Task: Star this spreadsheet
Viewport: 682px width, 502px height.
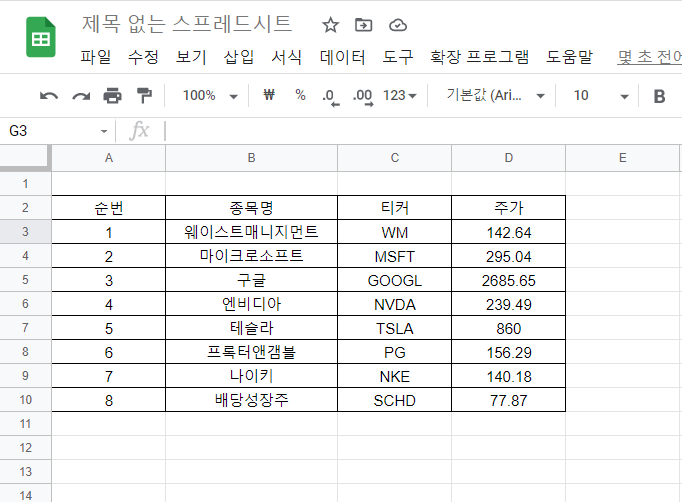Action: [331, 25]
